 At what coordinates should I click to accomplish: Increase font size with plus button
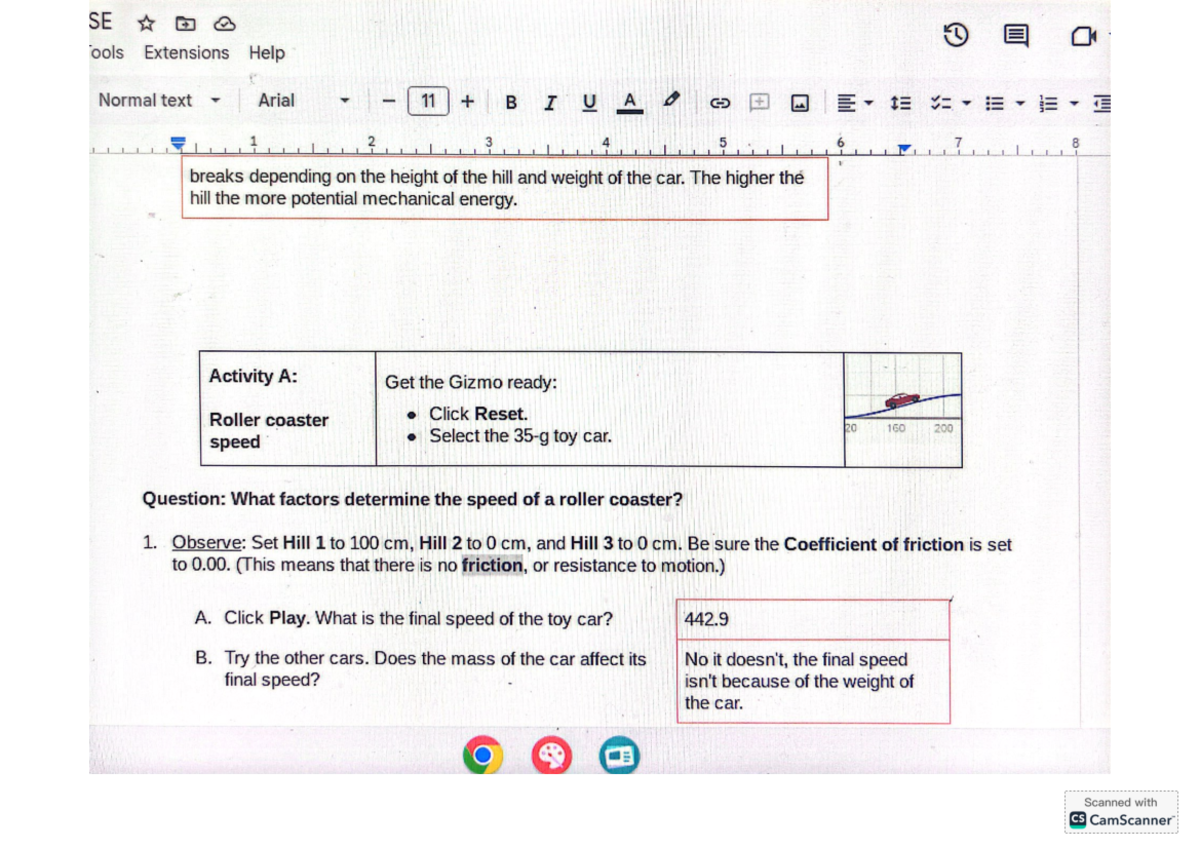pyautogui.click(x=468, y=101)
